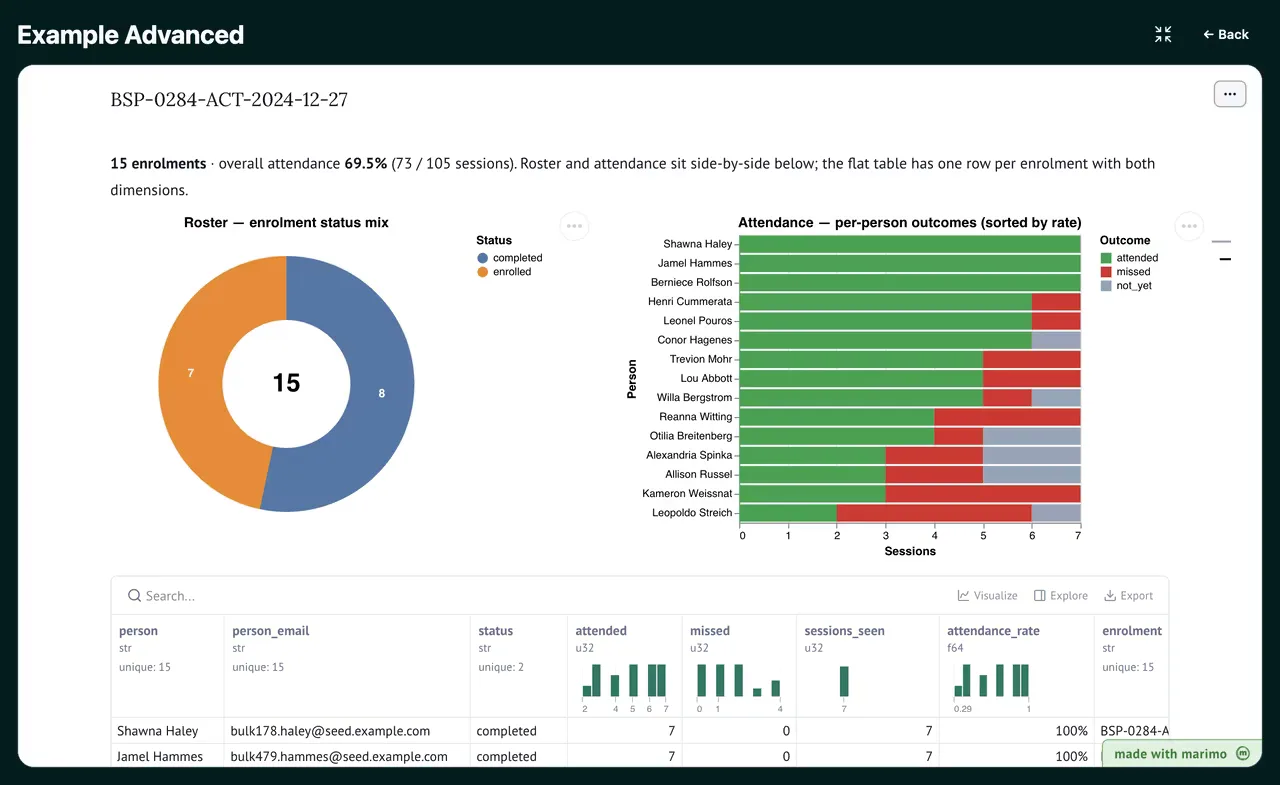Go back using the Back link
1280x785 pixels.
[1226, 34]
